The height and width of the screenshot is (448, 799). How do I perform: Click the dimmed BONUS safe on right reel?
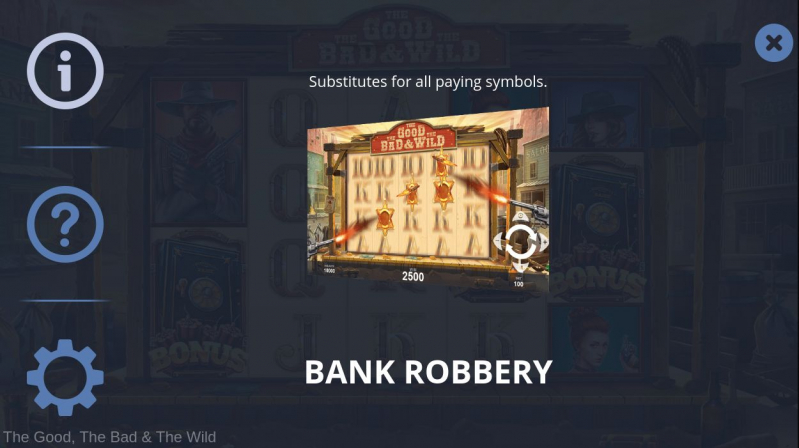(596, 228)
